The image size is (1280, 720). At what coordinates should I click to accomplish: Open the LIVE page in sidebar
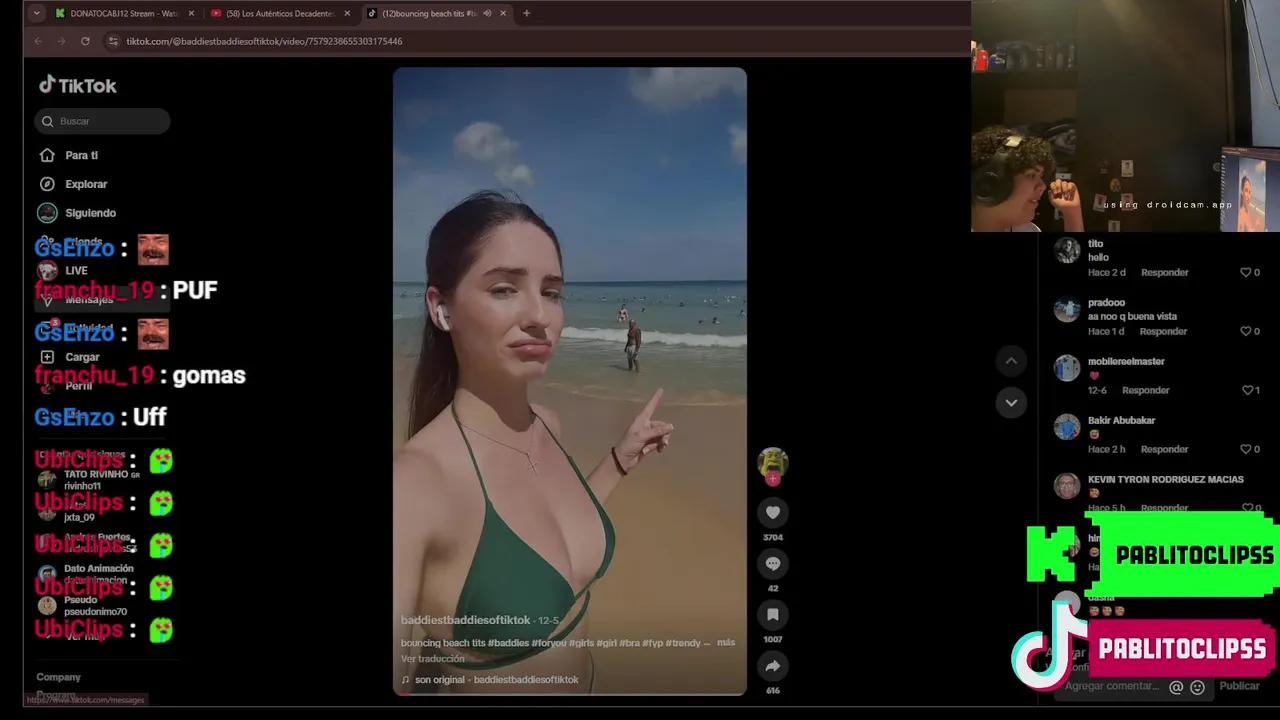click(63, 271)
